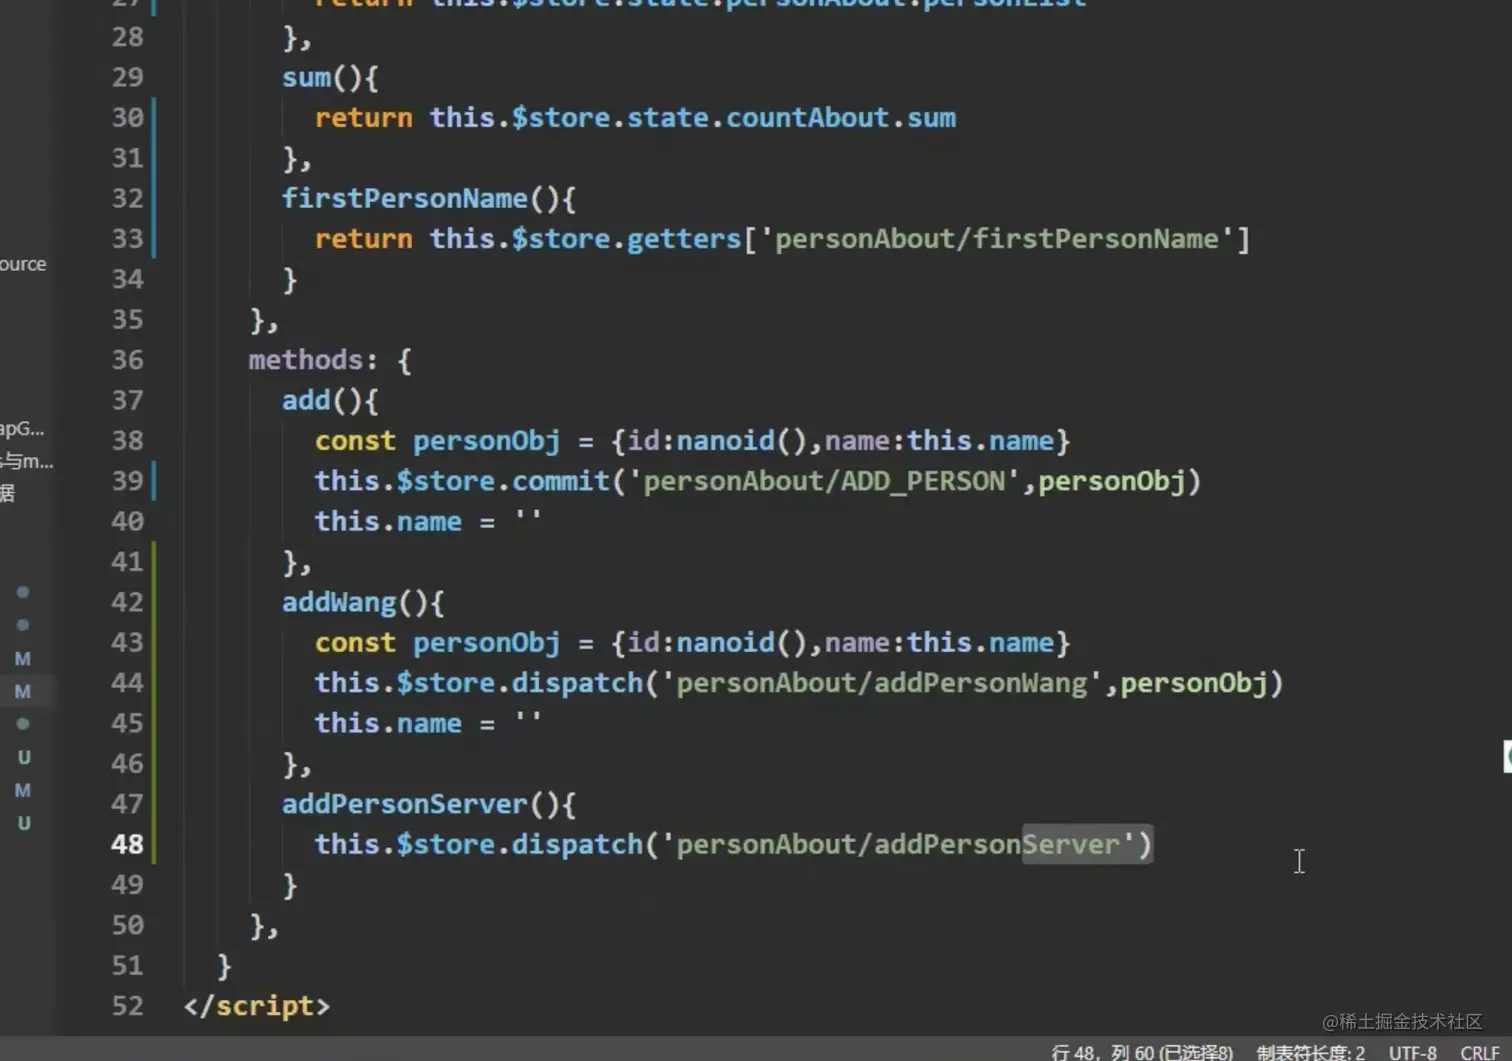Screen dimensions: 1512x1061
Task: Click line number 52 in the gutter
Action: (127, 1006)
